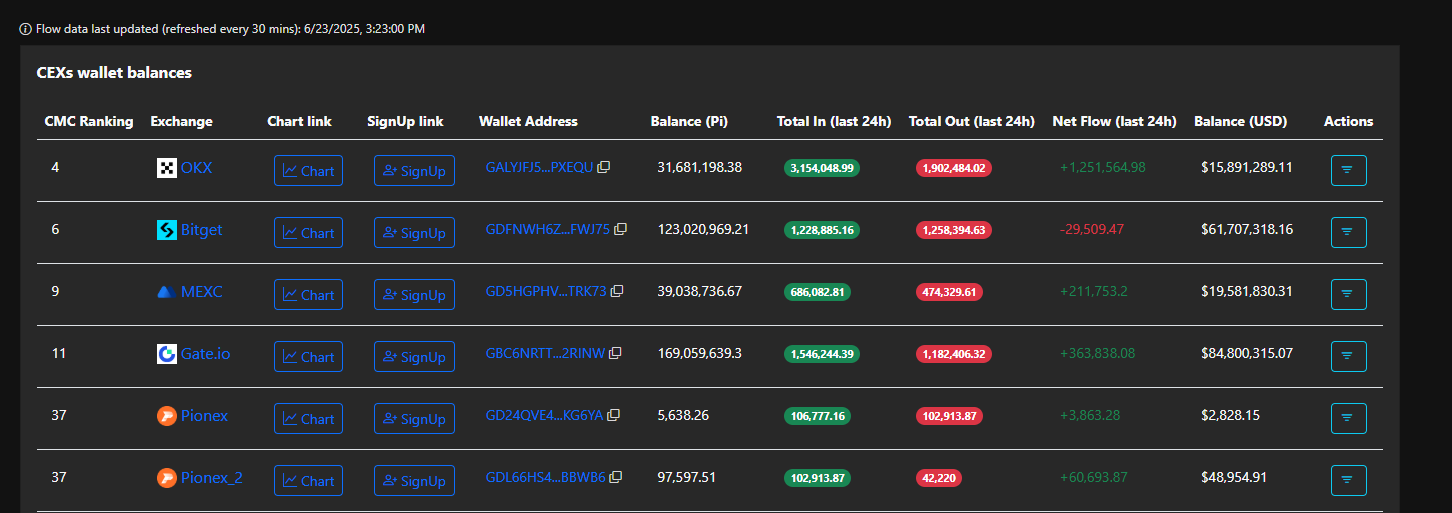Open the Pionex_2 exchange name link
The width and height of the screenshot is (1452, 513).
[x=211, y=478]
